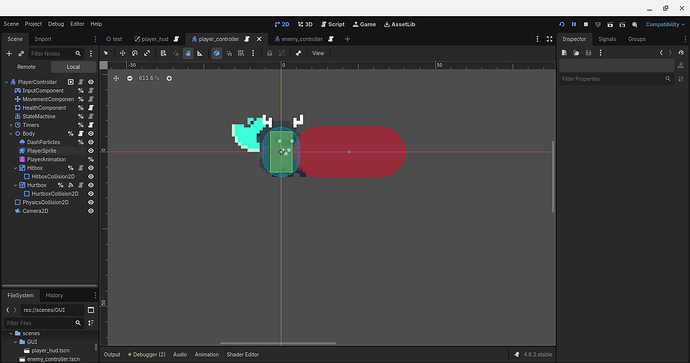Open the Hurtbox signals icon
690x363 pixels.
(x=70, y=185)
